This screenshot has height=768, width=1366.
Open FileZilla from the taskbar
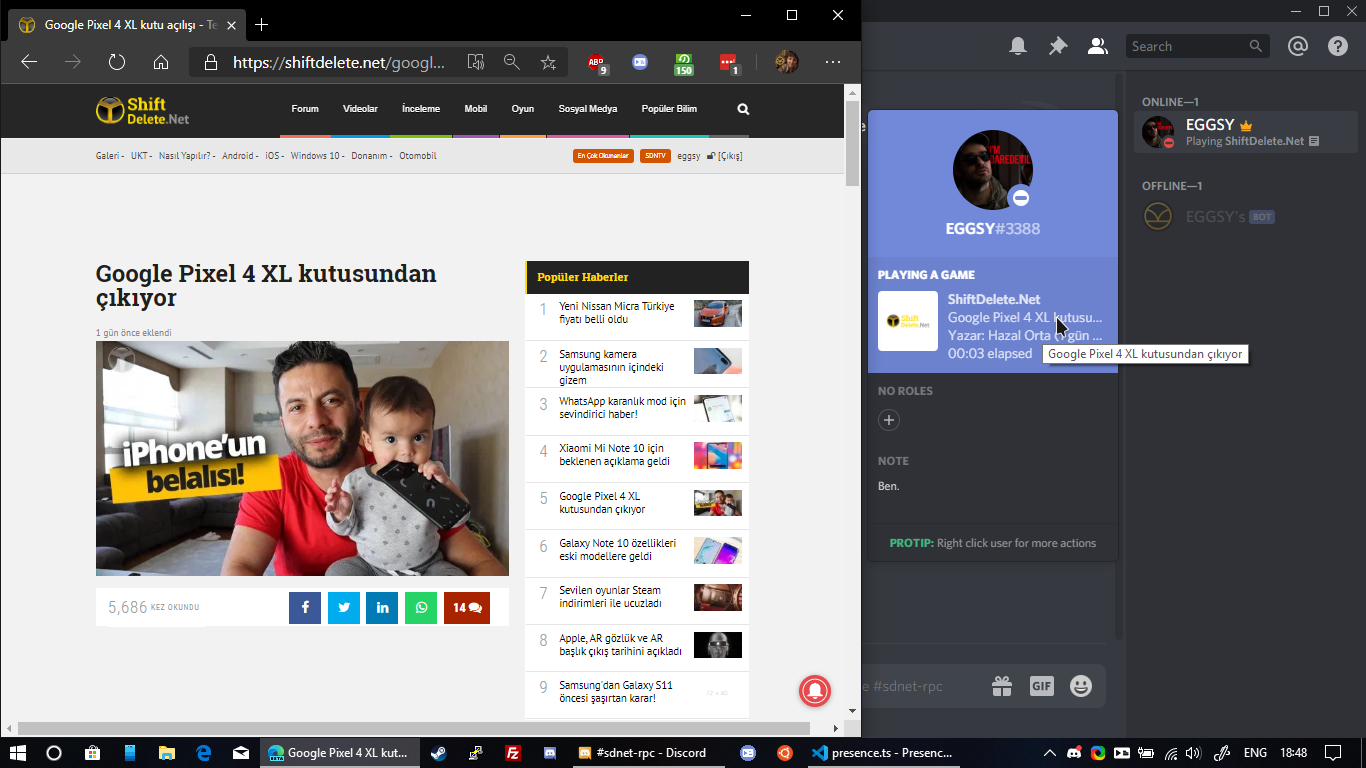(x=512, y=753)
